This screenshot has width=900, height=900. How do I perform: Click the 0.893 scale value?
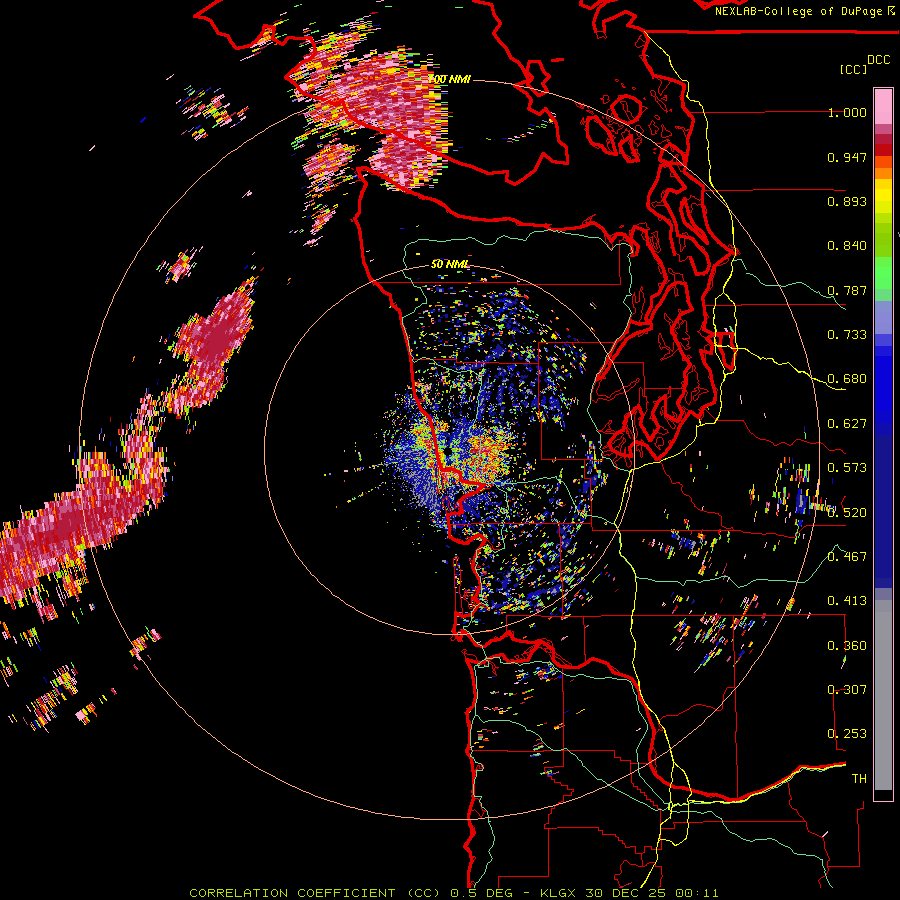click(x=847, y=201)
